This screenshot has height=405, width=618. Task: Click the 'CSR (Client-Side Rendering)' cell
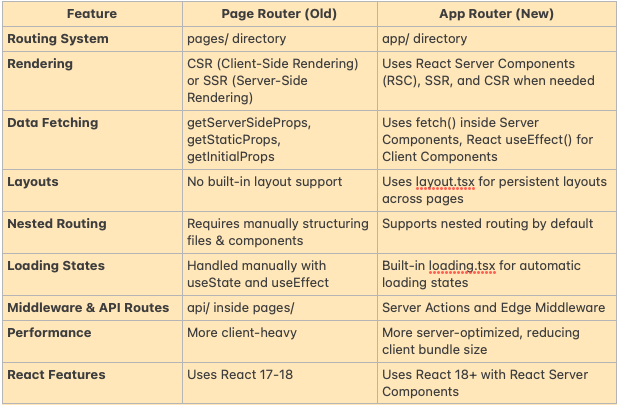(x=279, y=81)
